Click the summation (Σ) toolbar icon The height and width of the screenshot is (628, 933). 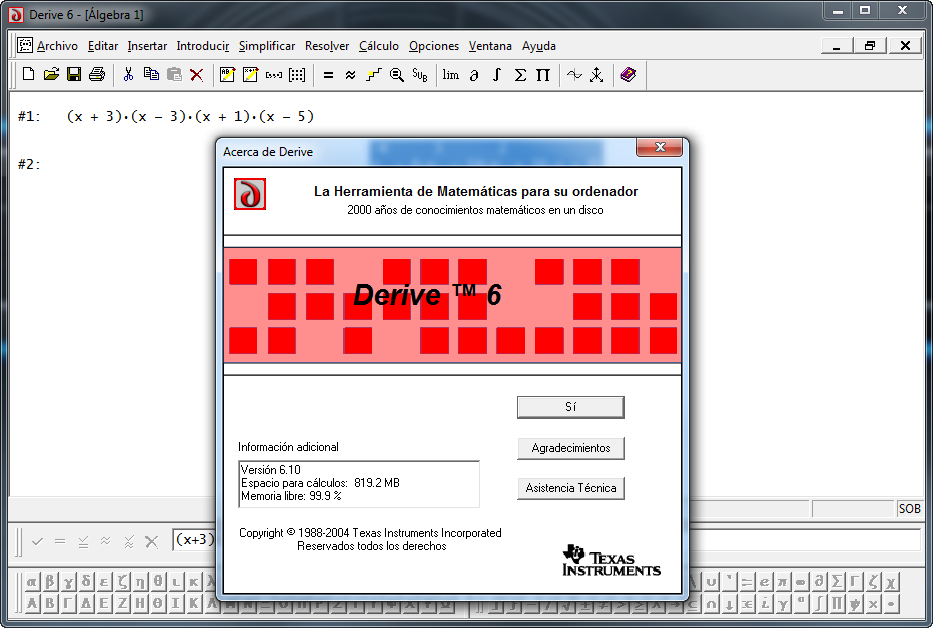click(x=520, y=74)
